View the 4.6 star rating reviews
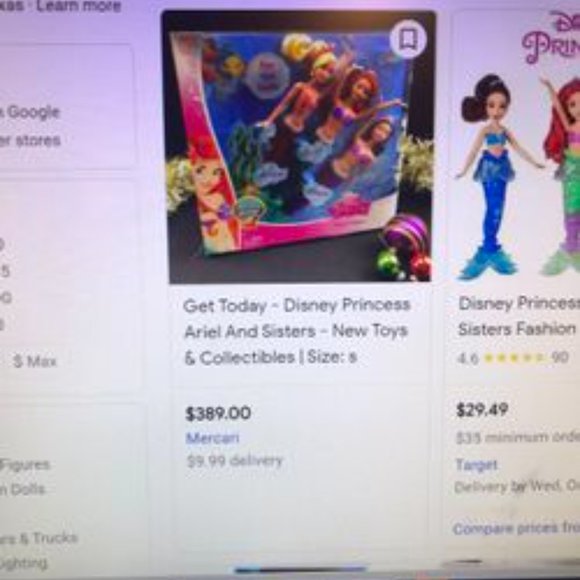This screenshot has height=580, width=580. (513, 358)
